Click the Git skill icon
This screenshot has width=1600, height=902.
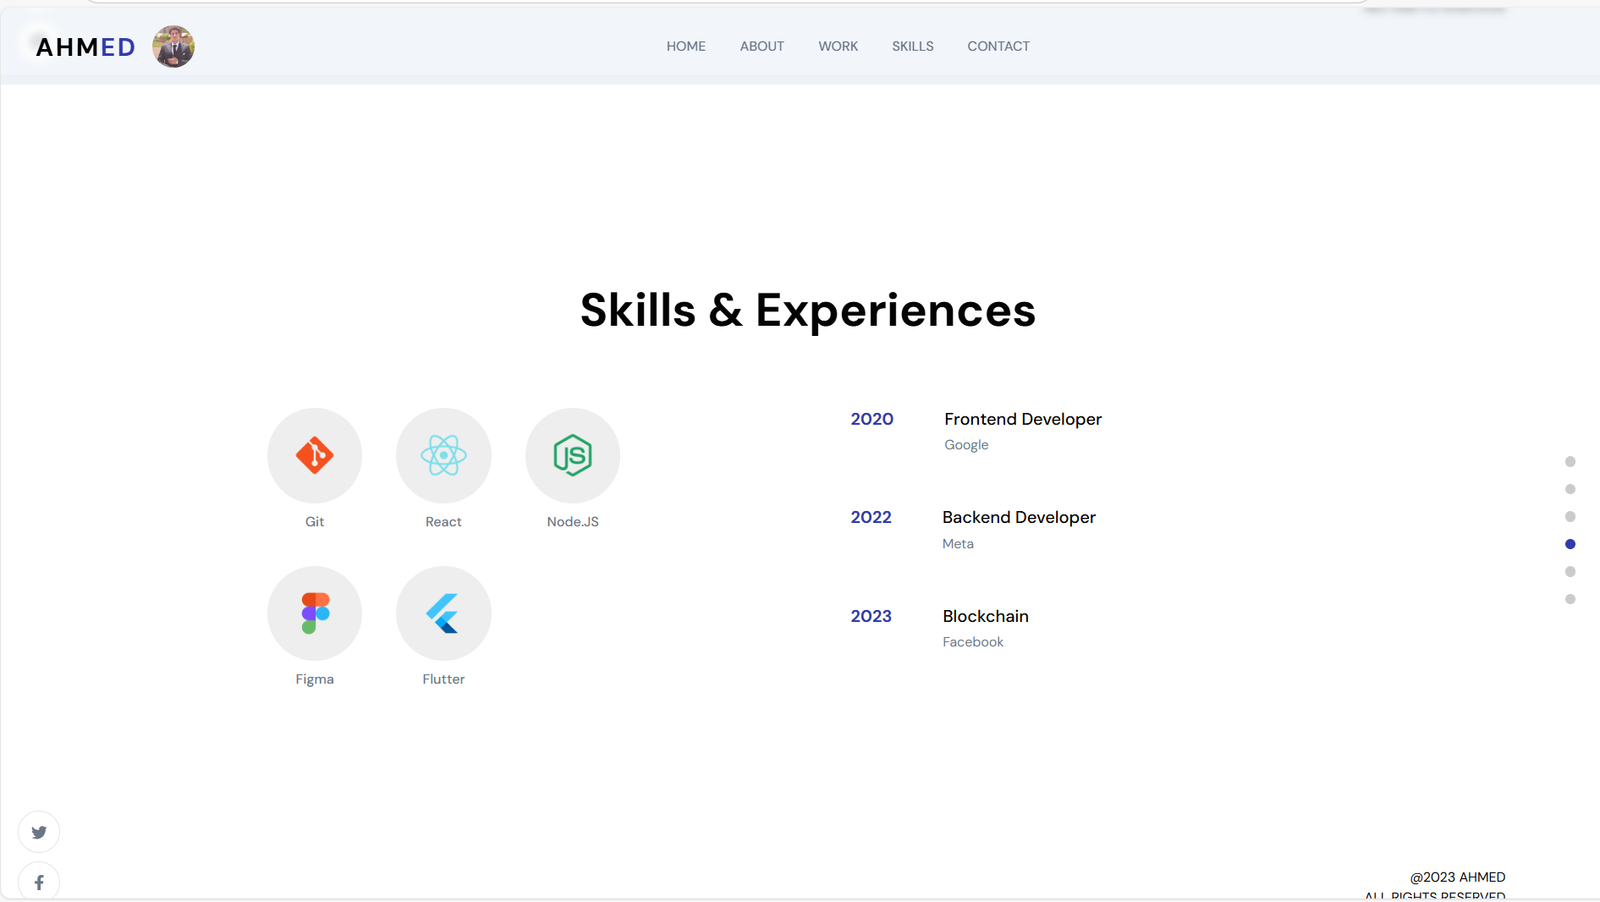(314, 456)
